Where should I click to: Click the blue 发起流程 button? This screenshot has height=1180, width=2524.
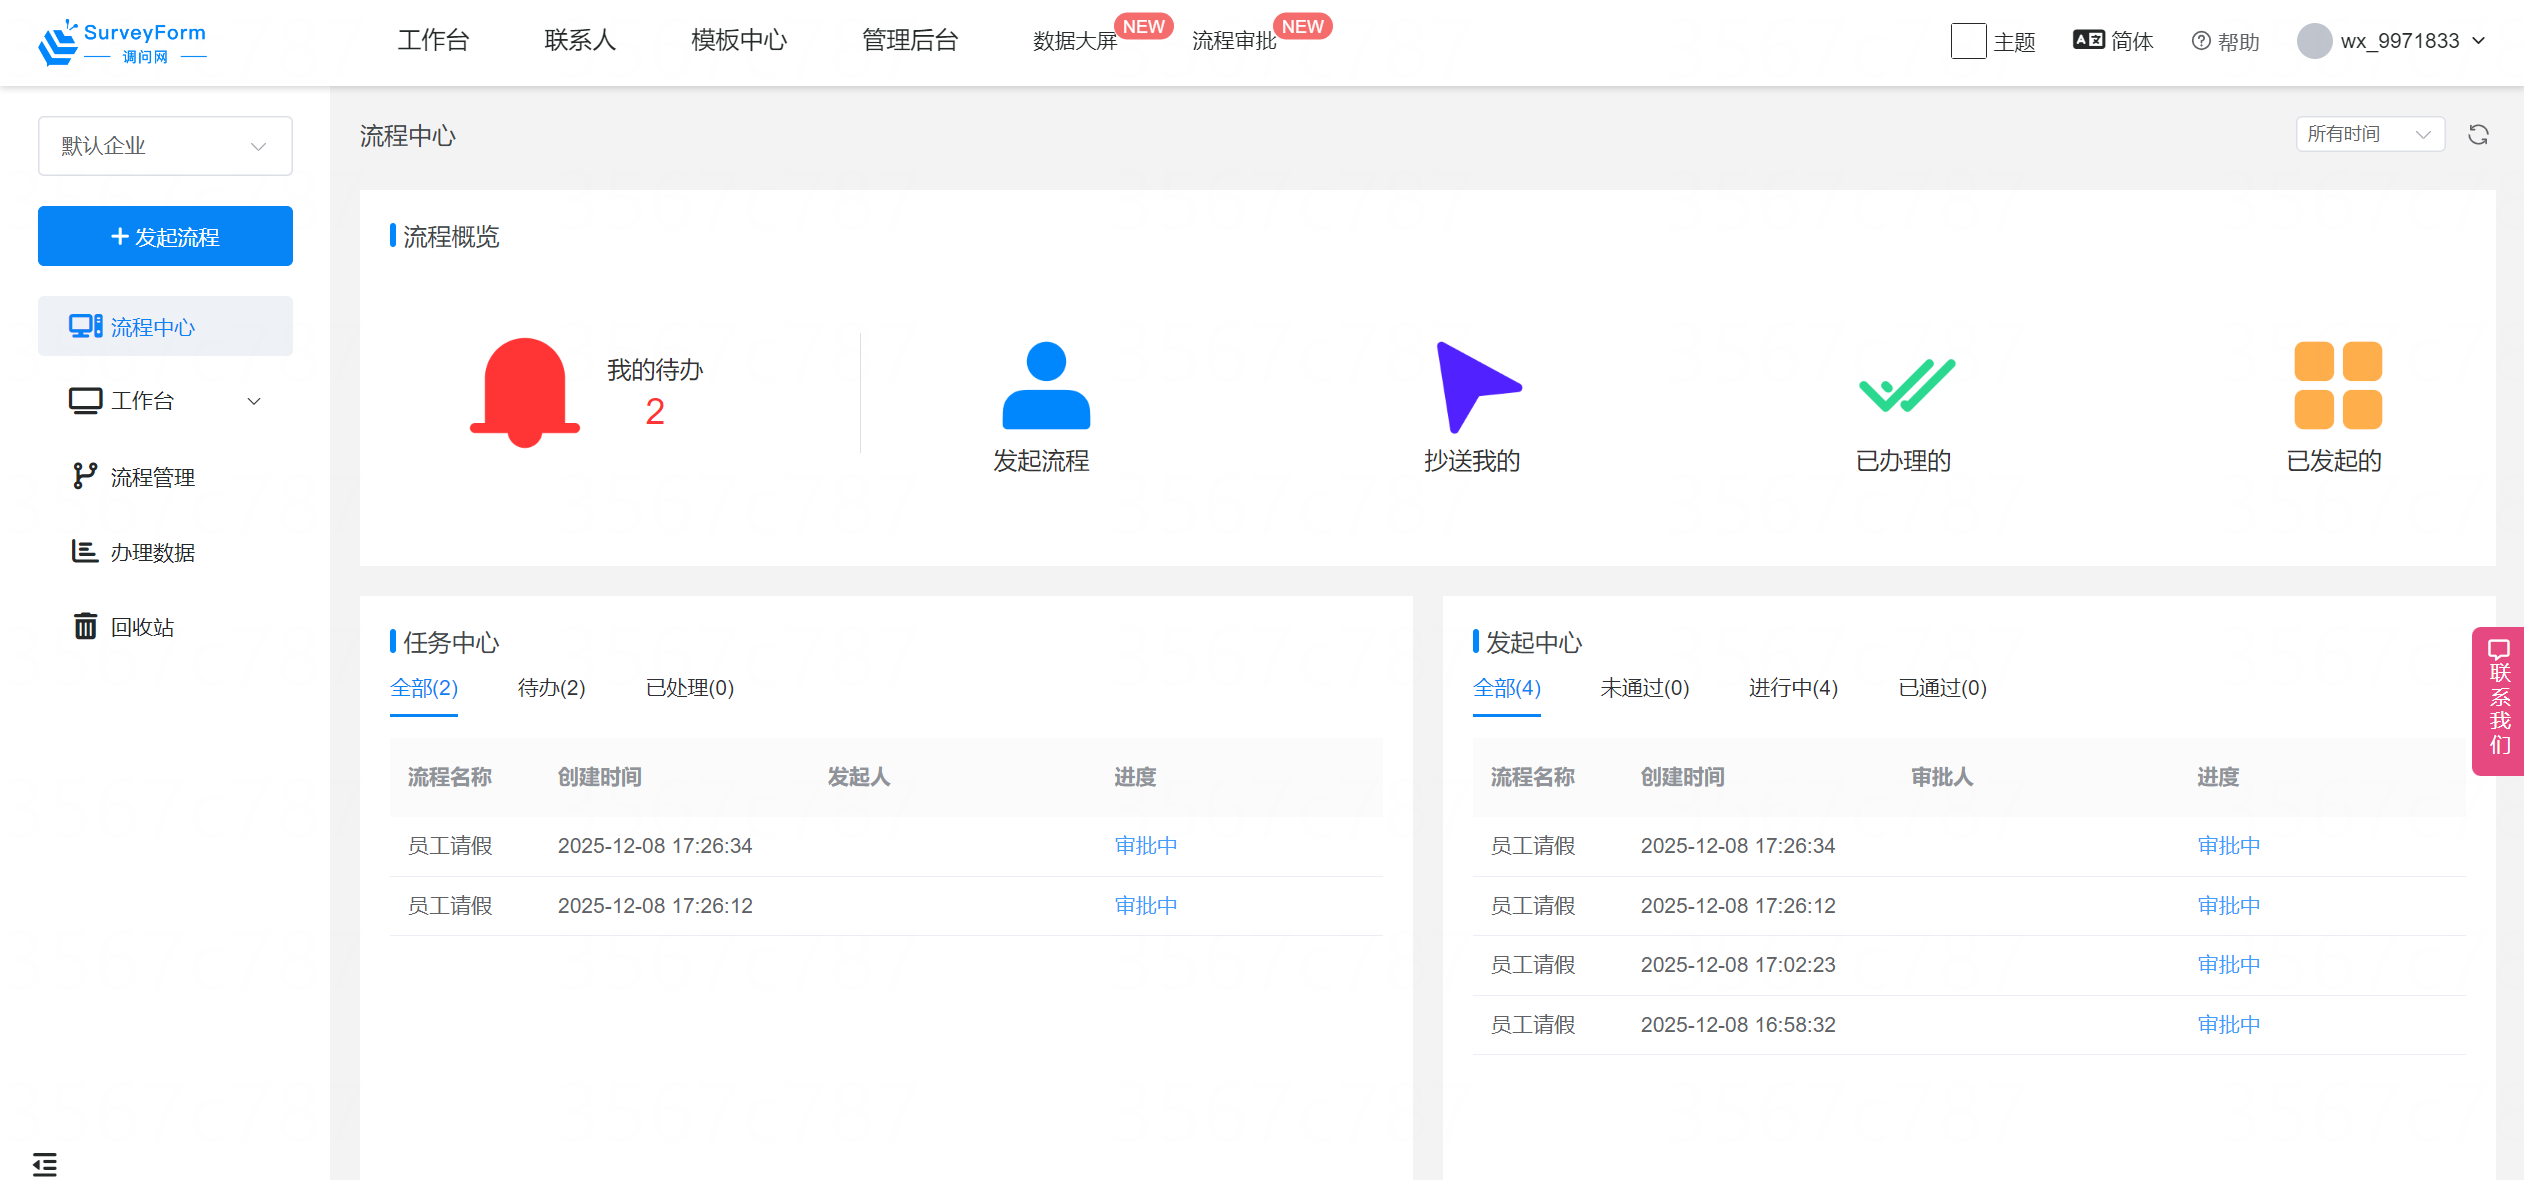point(165,237)
